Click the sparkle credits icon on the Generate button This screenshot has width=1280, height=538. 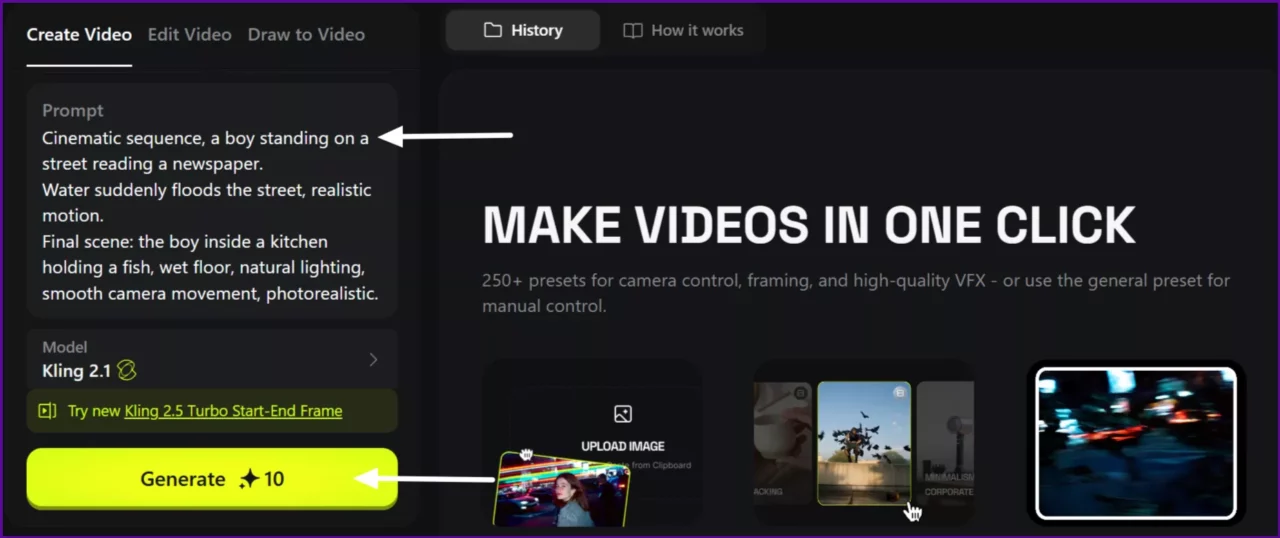[249, 479]
